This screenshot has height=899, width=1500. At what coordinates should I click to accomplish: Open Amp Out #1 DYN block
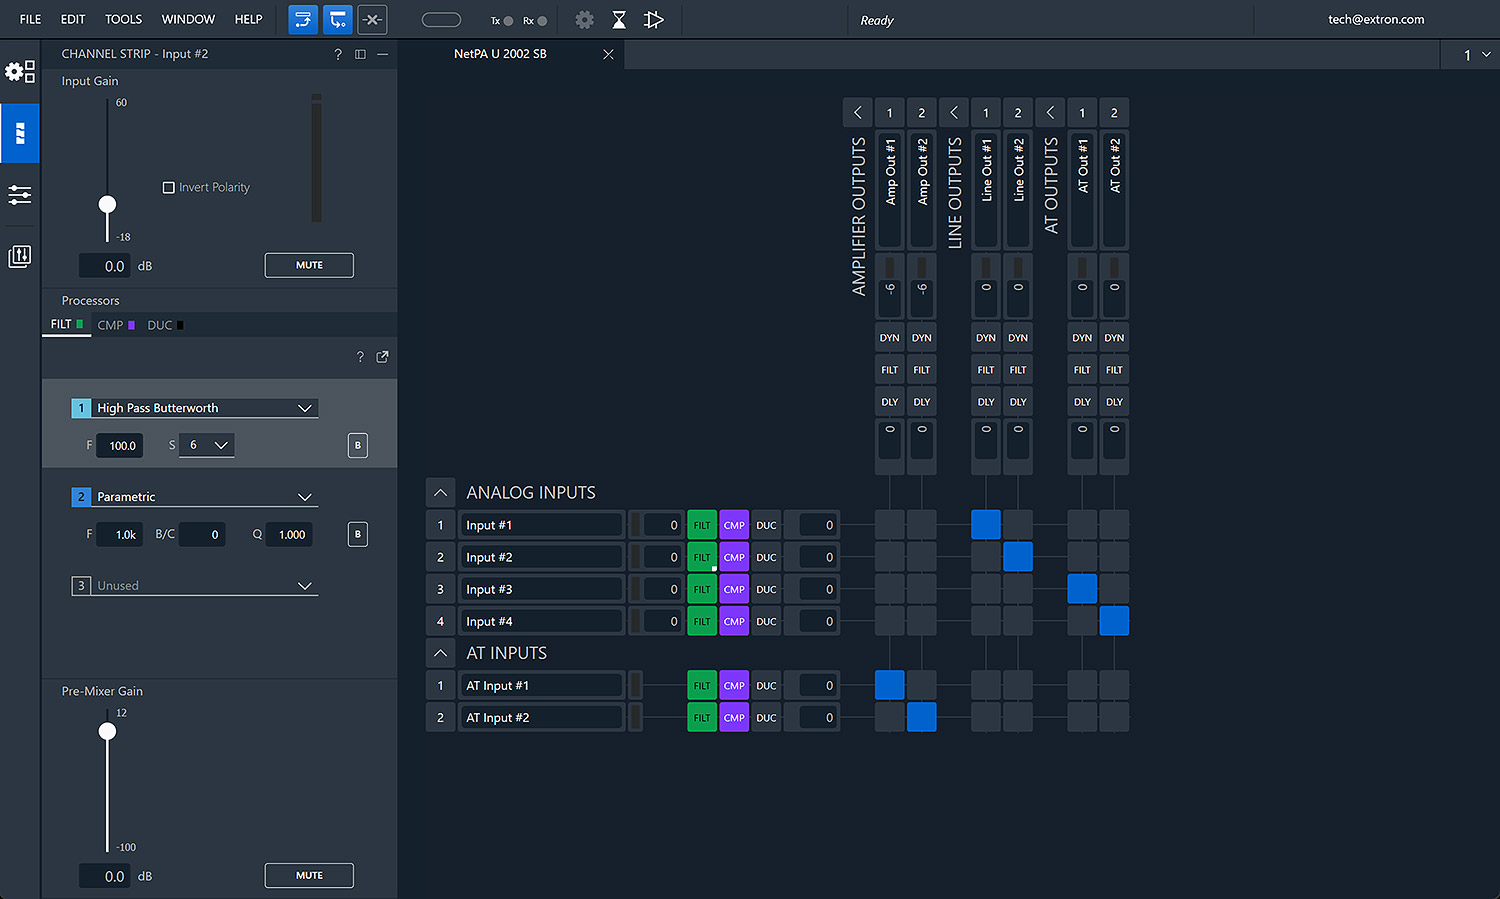(x=890, y=338)
